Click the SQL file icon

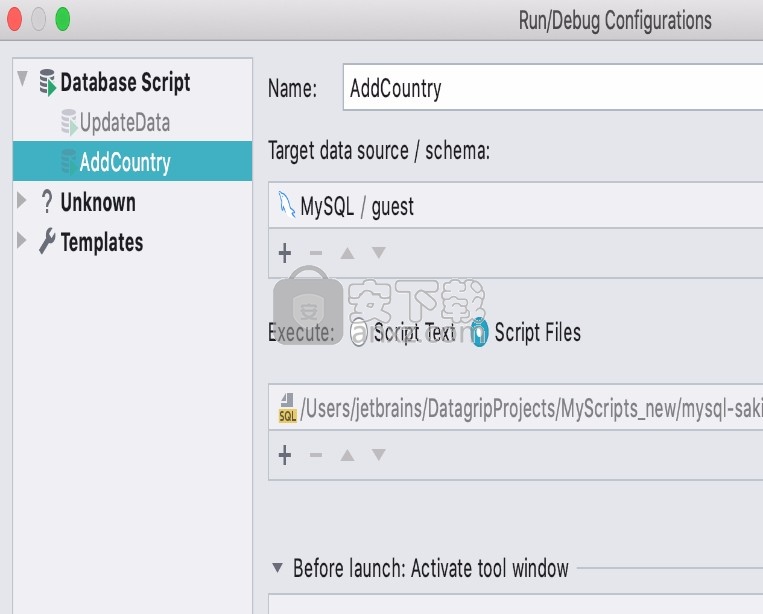click(x=287, y=408)
